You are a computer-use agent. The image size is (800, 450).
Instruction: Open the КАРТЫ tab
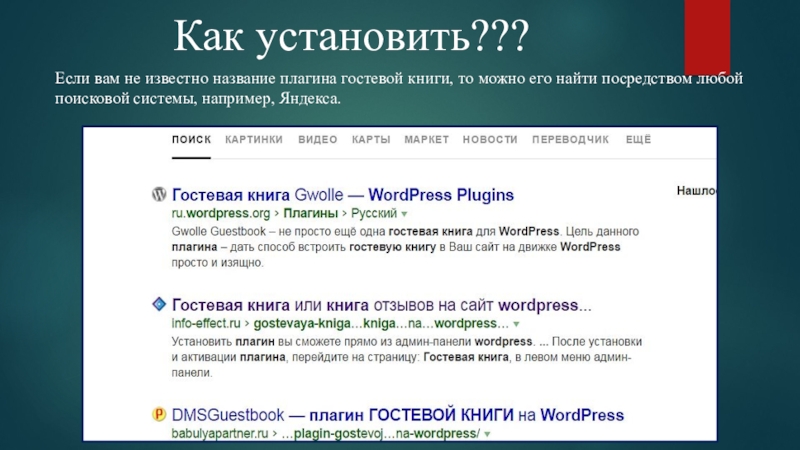(x=371, y=140)
